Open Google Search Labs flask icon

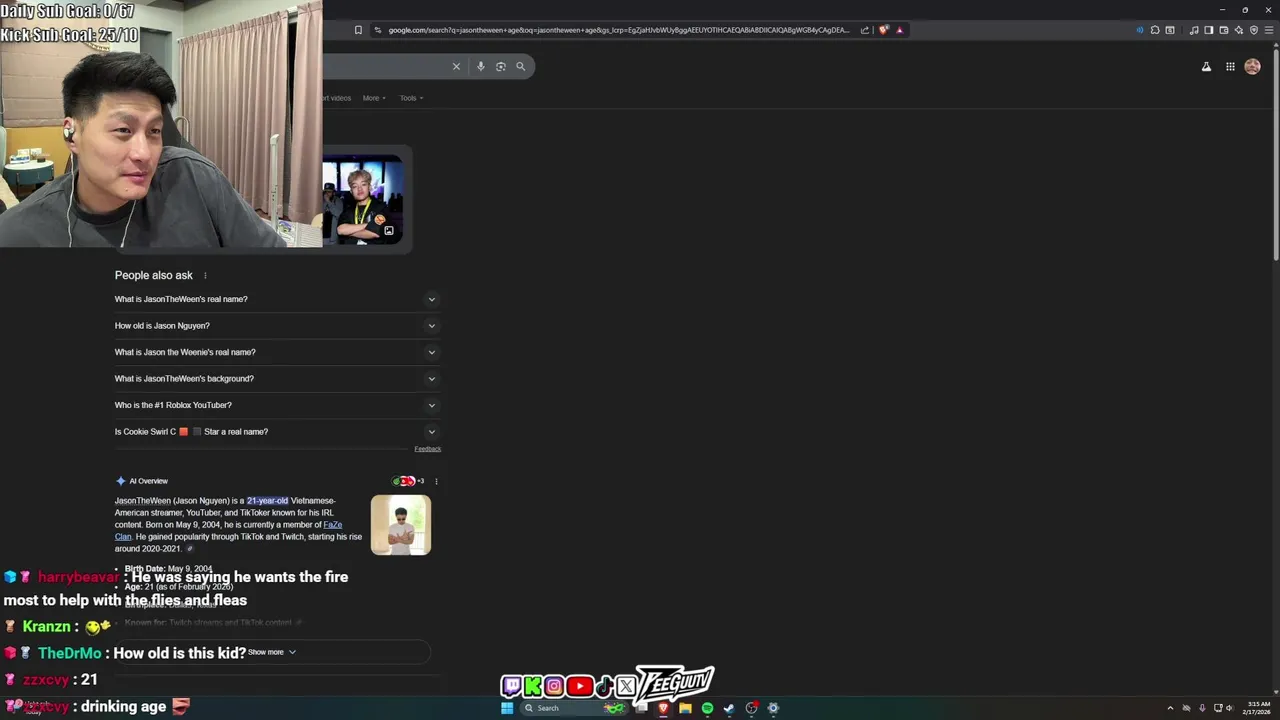(1206, 67)
